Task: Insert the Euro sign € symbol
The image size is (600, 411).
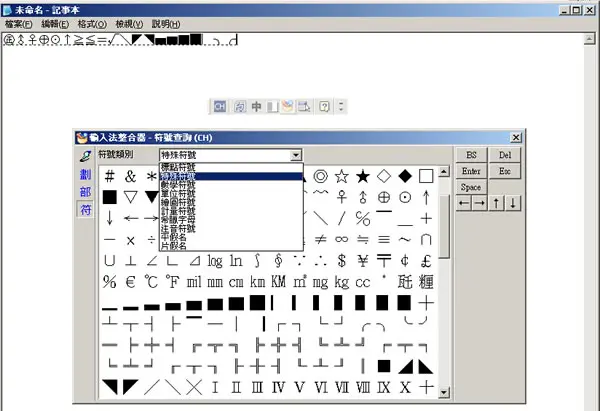Action: pyautogui.click(x=130, y=282)
